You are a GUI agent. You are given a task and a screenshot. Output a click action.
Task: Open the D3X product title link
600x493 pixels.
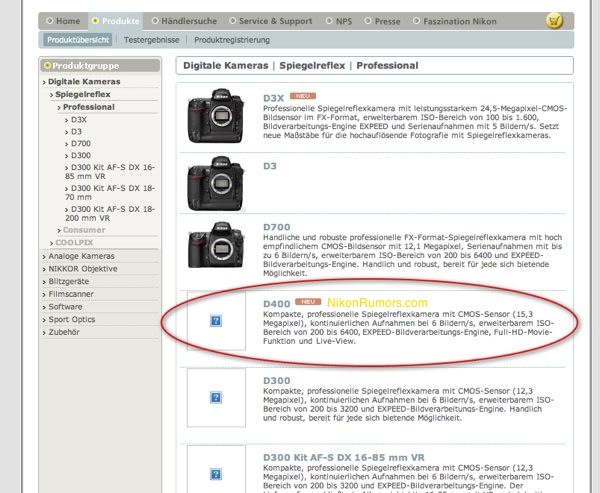[273, 98]
